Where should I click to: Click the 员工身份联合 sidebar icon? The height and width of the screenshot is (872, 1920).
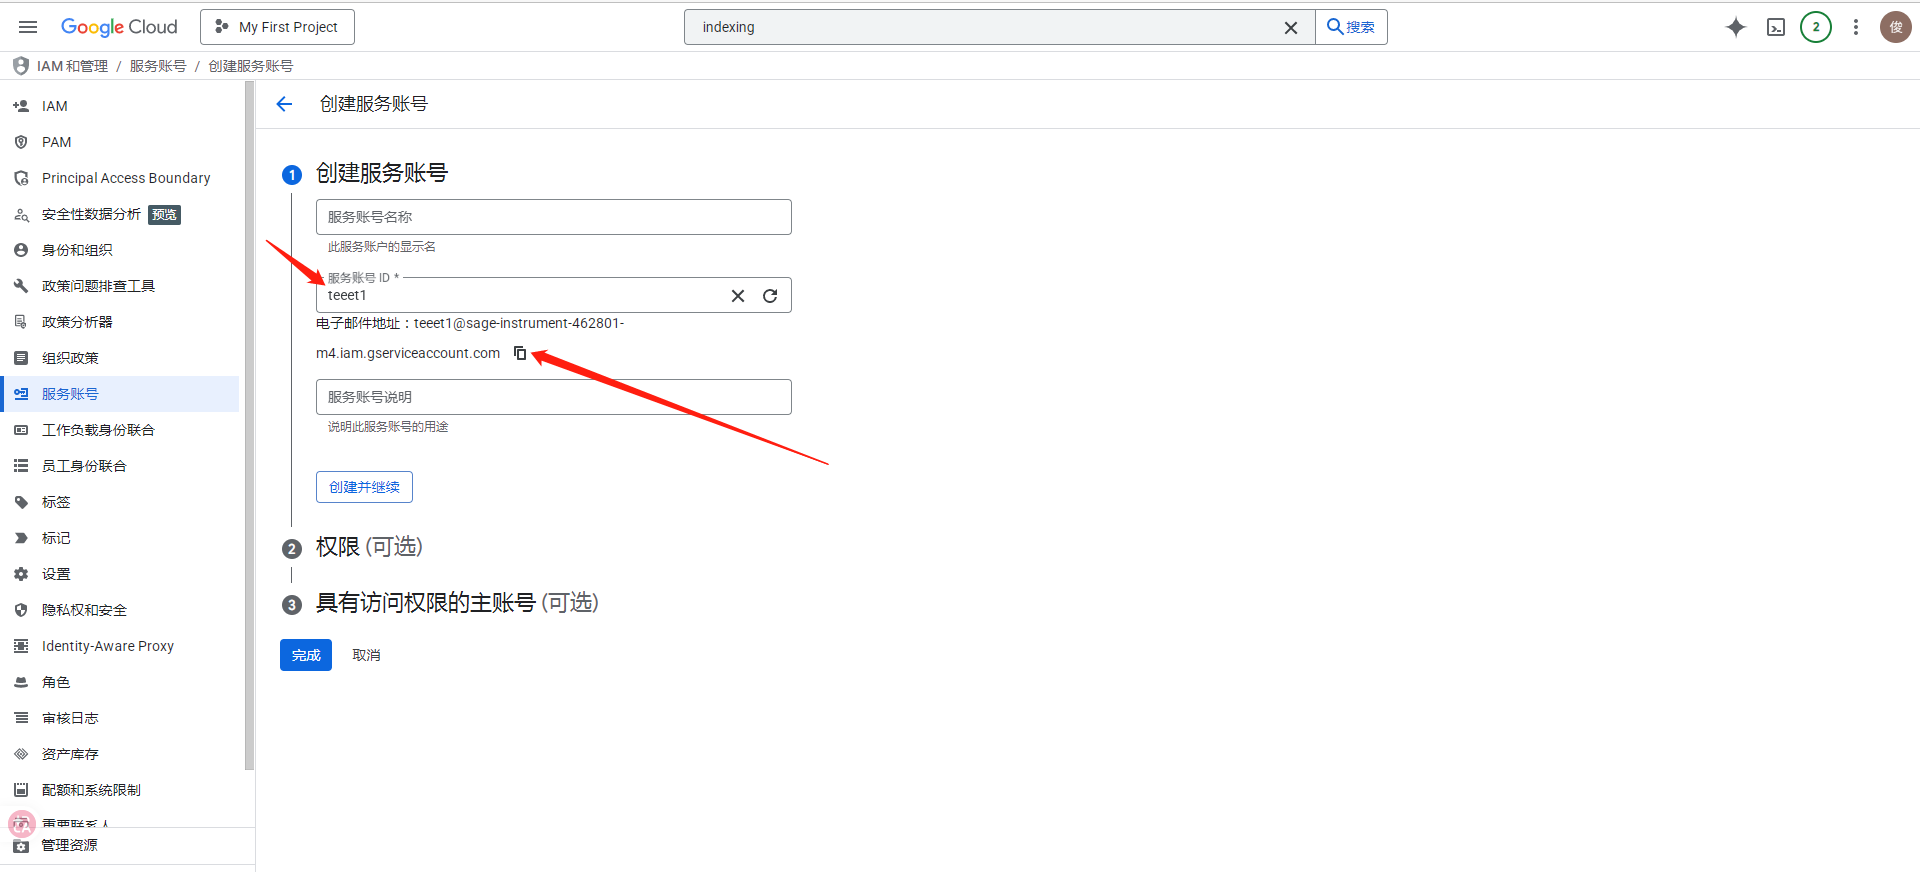21,466
